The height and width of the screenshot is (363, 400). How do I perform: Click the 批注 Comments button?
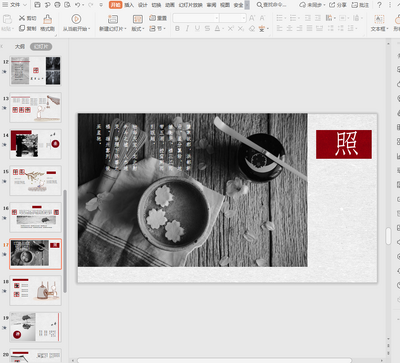[x=360, y=5]
